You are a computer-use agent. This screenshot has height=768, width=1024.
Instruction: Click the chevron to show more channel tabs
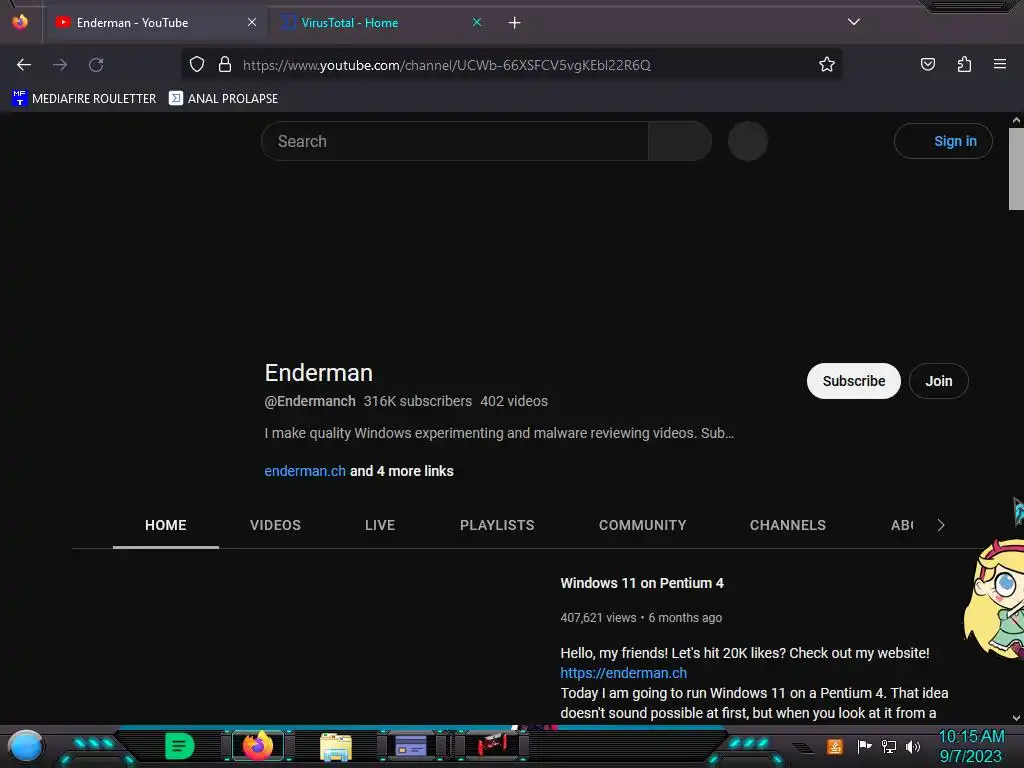point(940,525)
